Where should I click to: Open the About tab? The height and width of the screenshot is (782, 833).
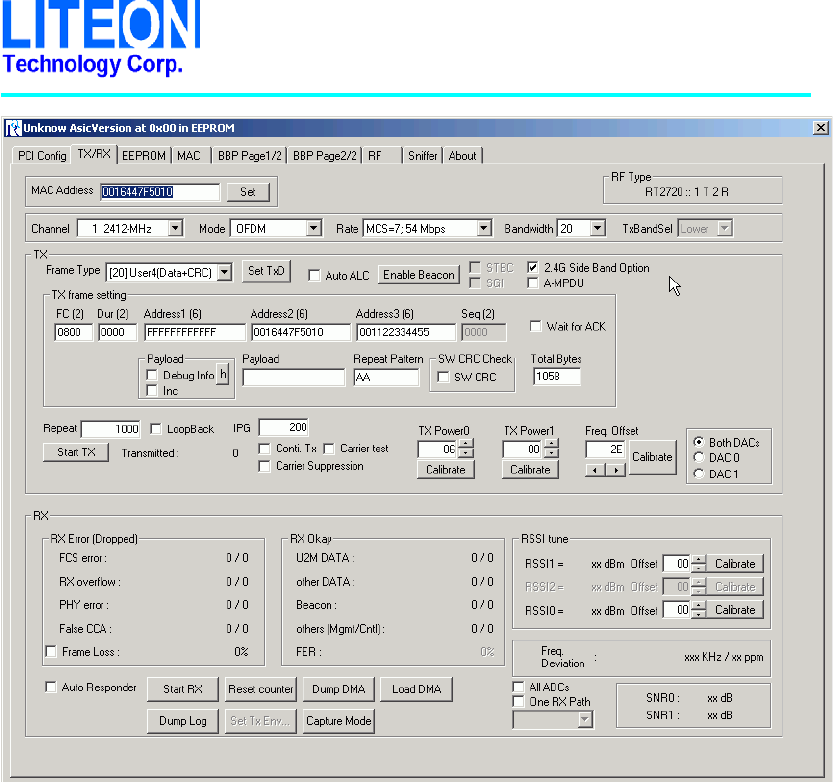coord(462,156)
